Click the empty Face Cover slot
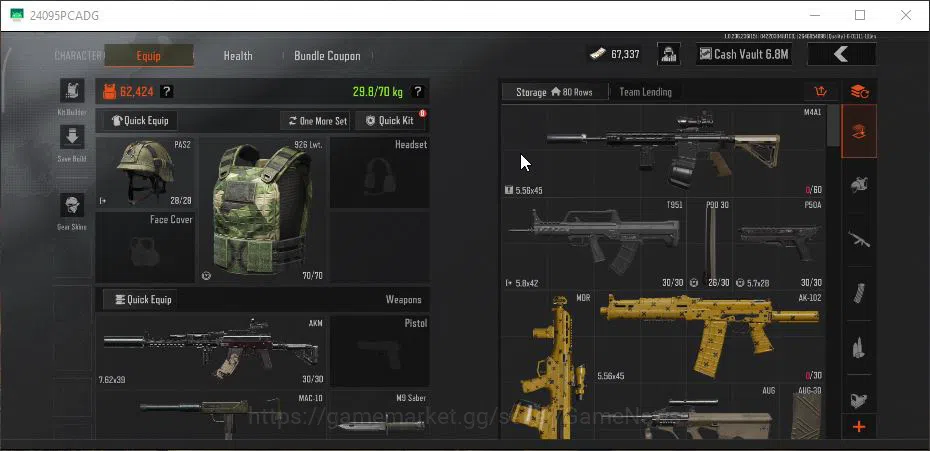Viewport: 930px width, 451px height. click(x=145, y=247)
